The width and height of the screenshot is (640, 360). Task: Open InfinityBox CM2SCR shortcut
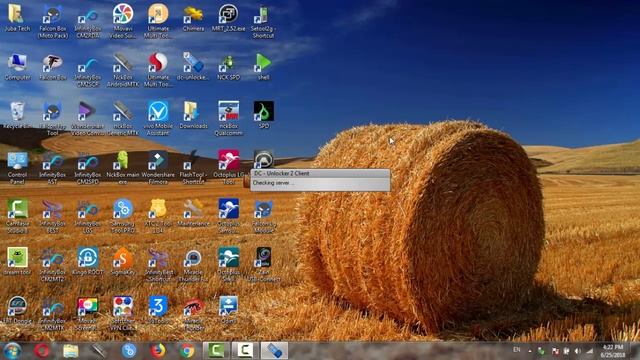(x=88, y=70)
